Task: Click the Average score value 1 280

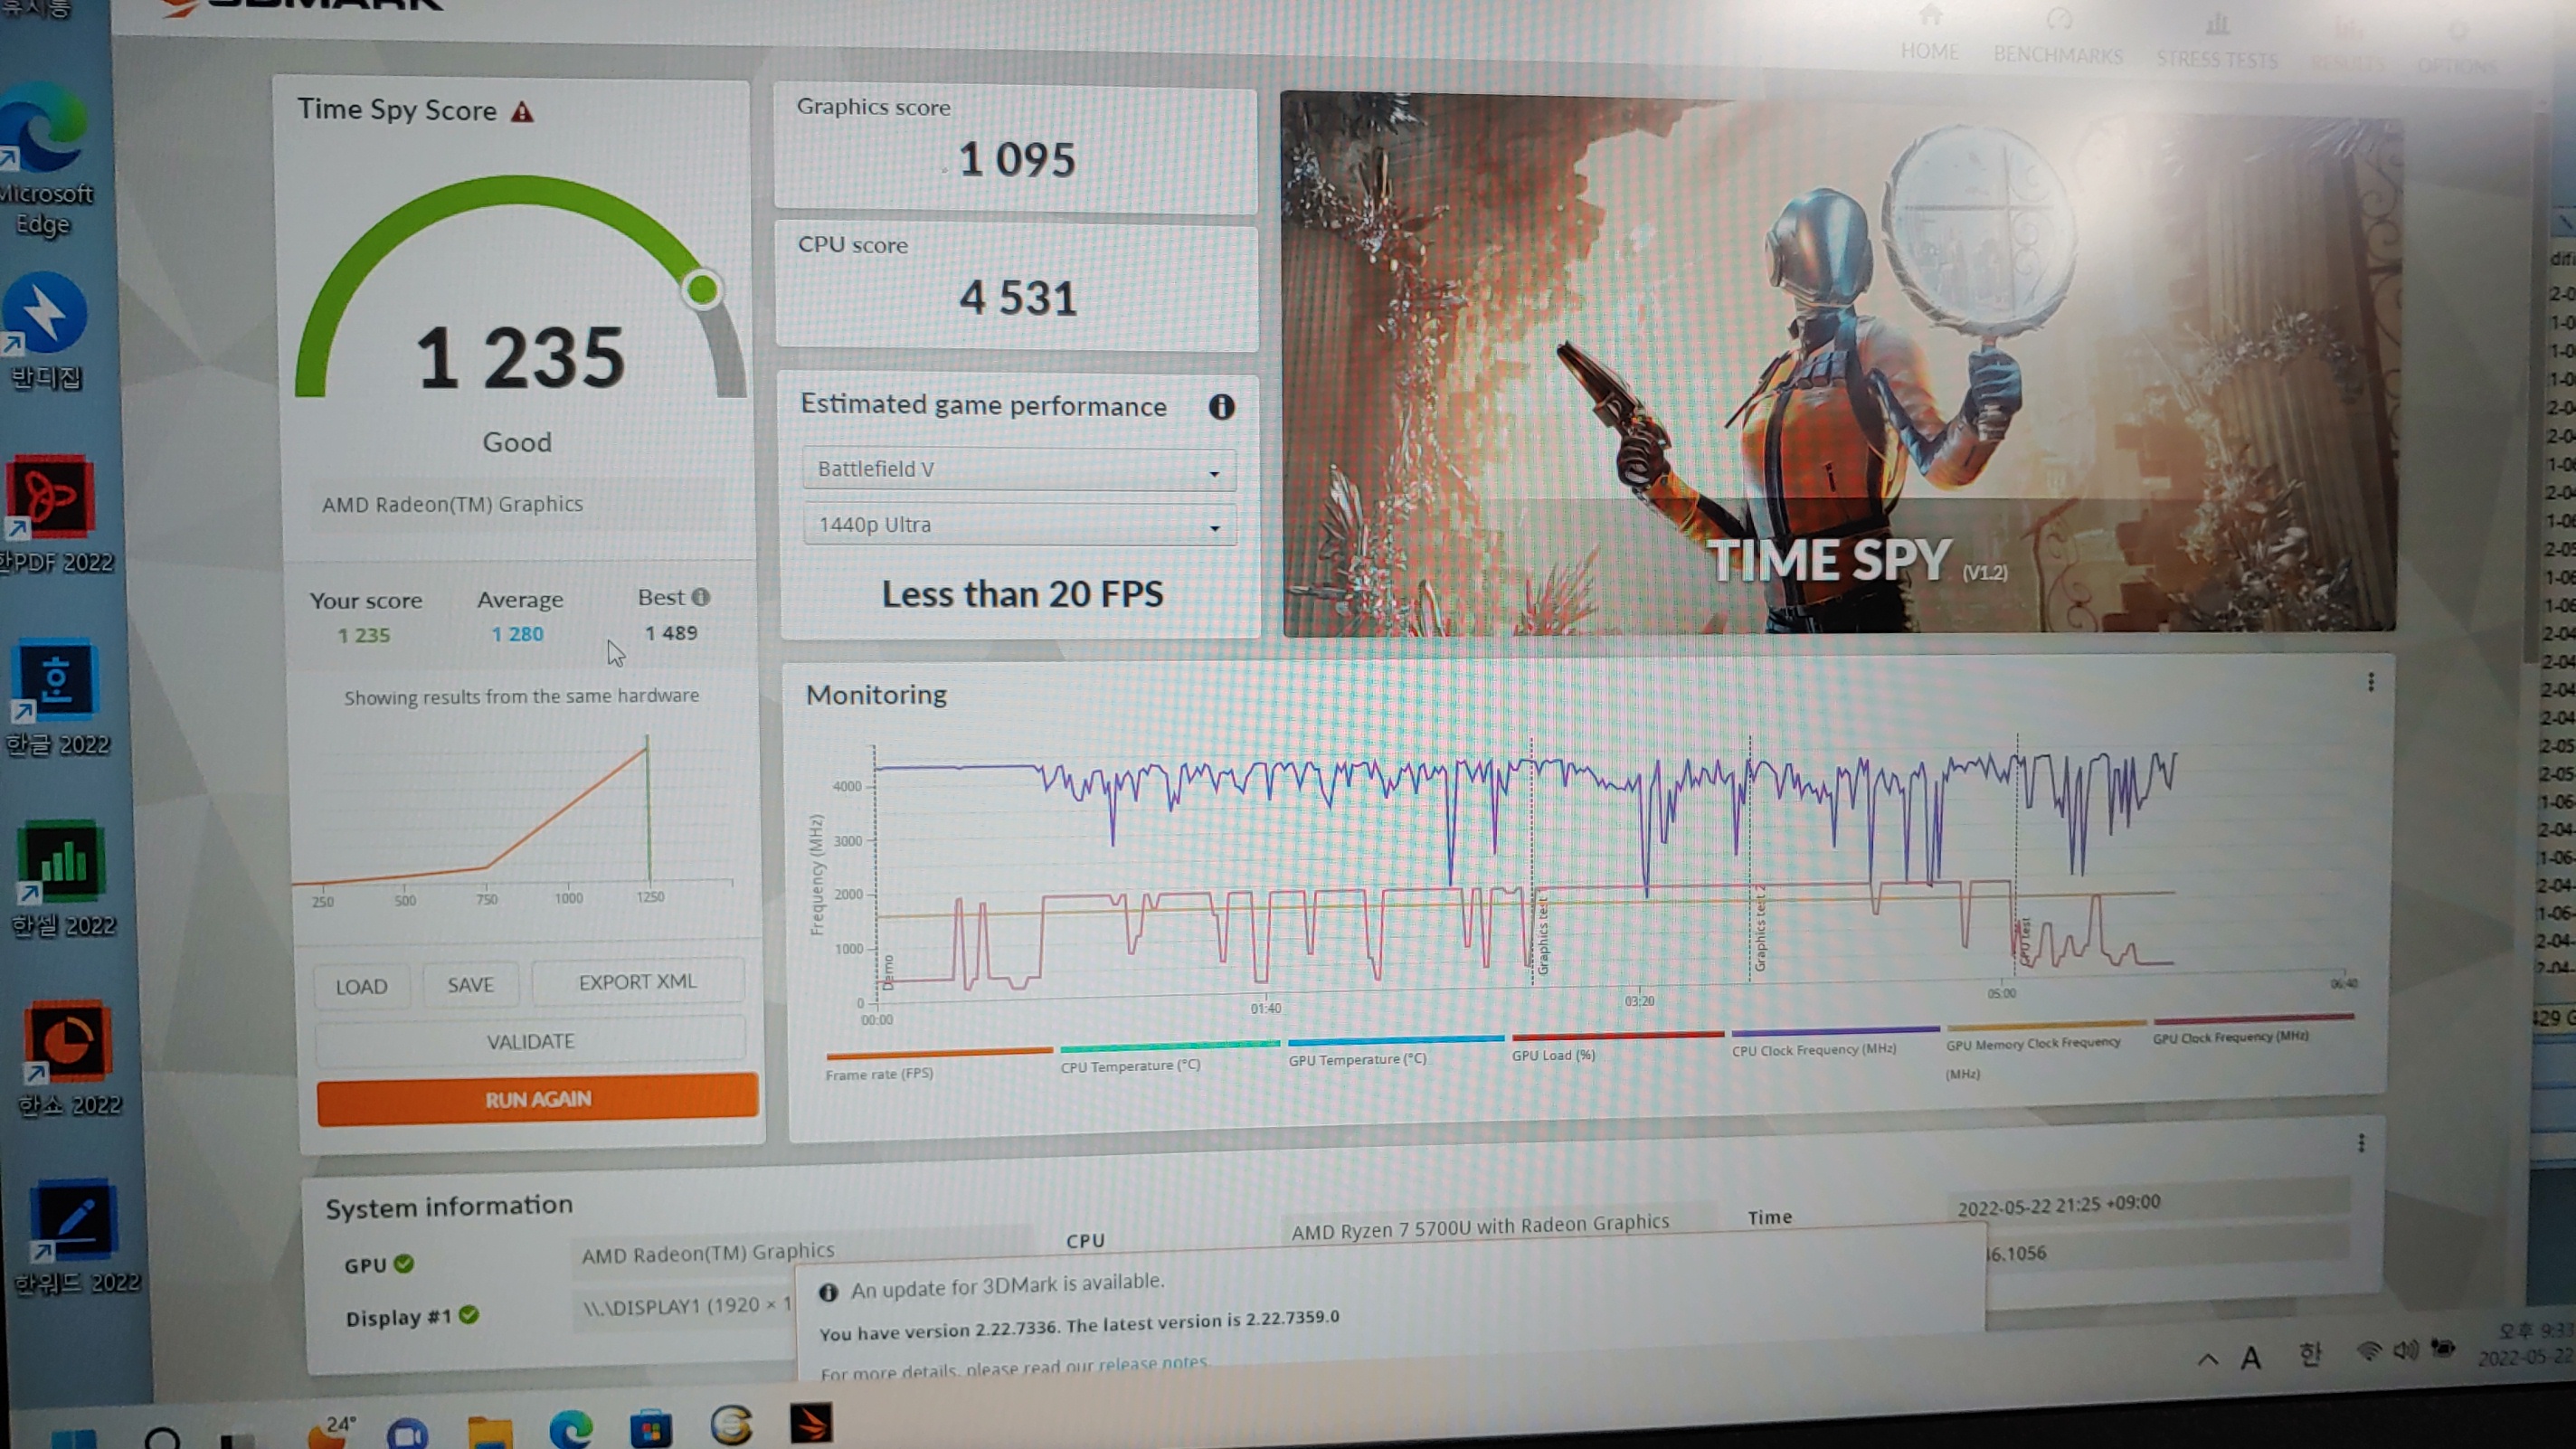Action: pos(517,634)
